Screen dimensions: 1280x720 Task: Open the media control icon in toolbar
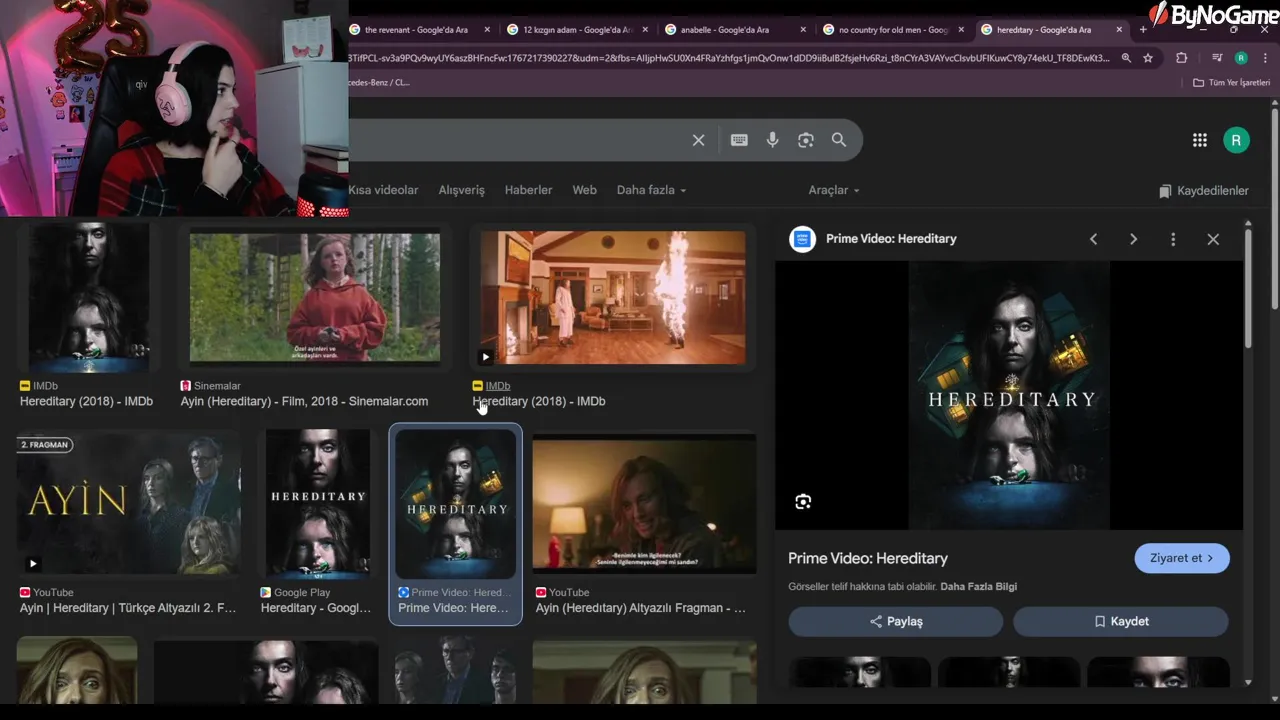click(1217, 58)
